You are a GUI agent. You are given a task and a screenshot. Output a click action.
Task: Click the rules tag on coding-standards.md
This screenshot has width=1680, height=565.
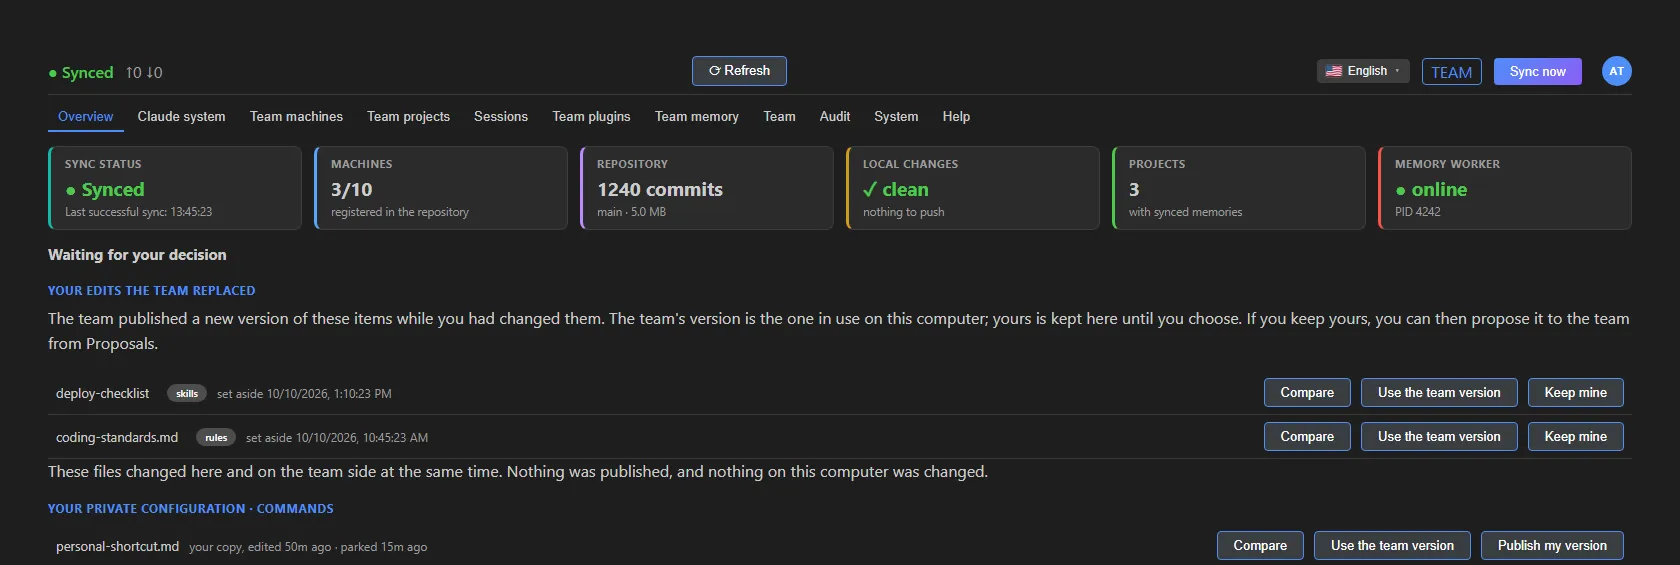[x=216, y=438]
